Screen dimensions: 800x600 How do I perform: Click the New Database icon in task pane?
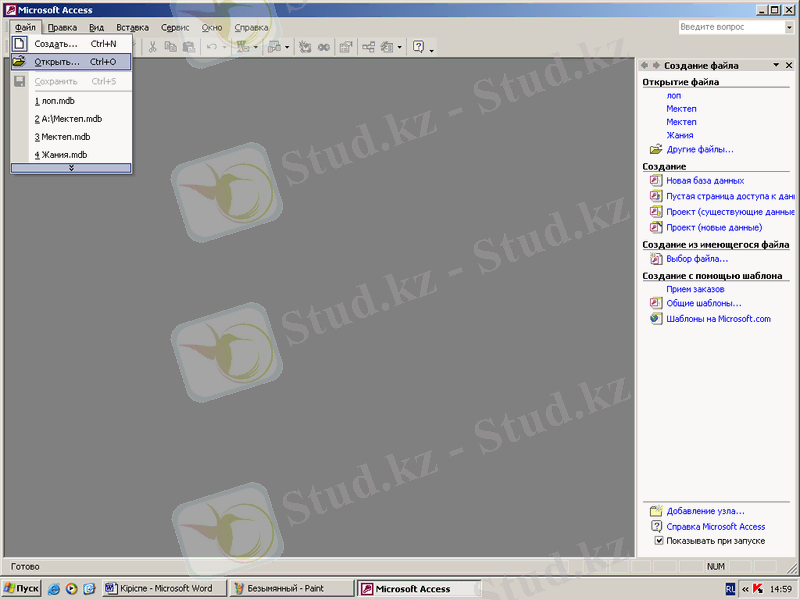pos(656,181)
